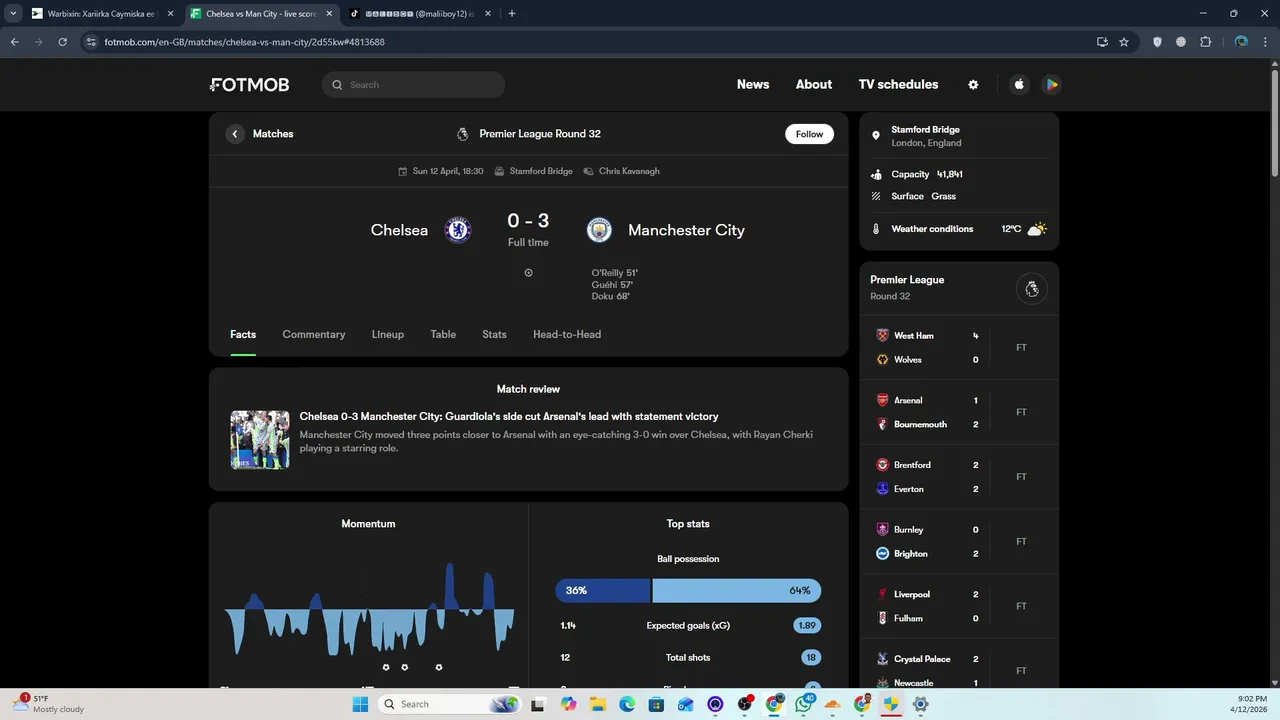Open the Windows Start menu
The image size is (1280, 720).
point(360,704)
